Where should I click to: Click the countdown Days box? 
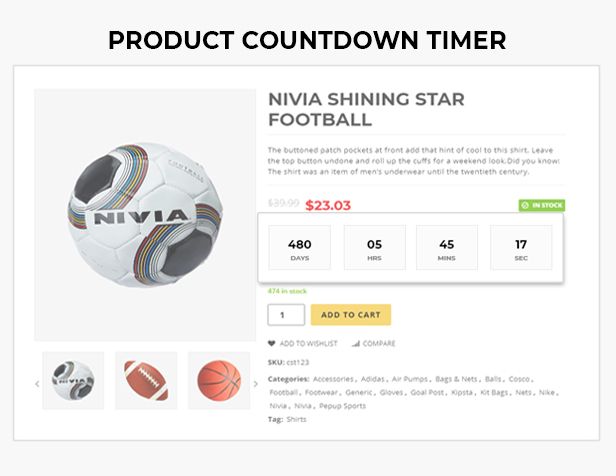click(x=300, y=247)
